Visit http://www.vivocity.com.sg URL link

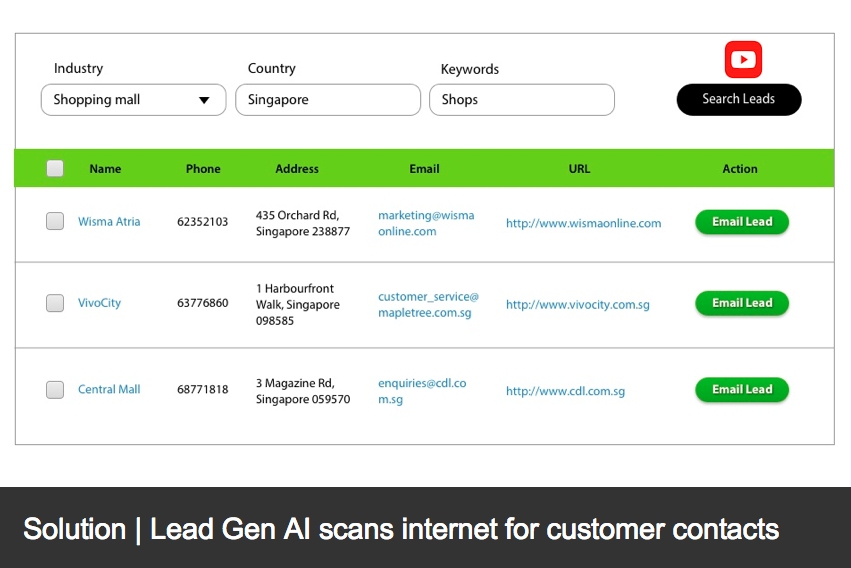[577, 304]
